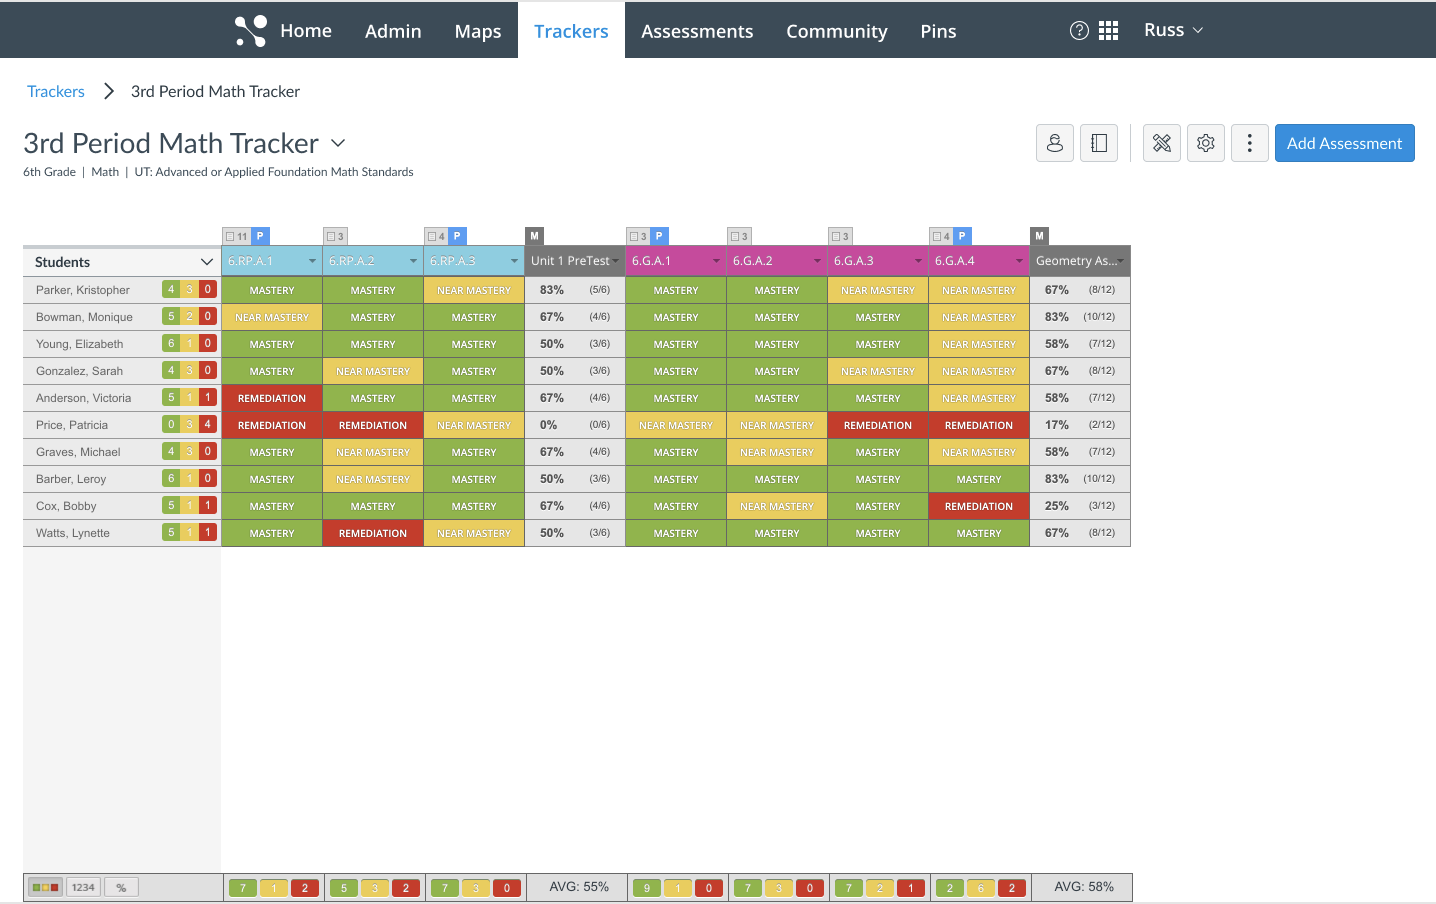The height and width of the screenshot is (904, 1436).
Task: Click the M badge above Unit 1 PreTest
Action: coord(534,236)
